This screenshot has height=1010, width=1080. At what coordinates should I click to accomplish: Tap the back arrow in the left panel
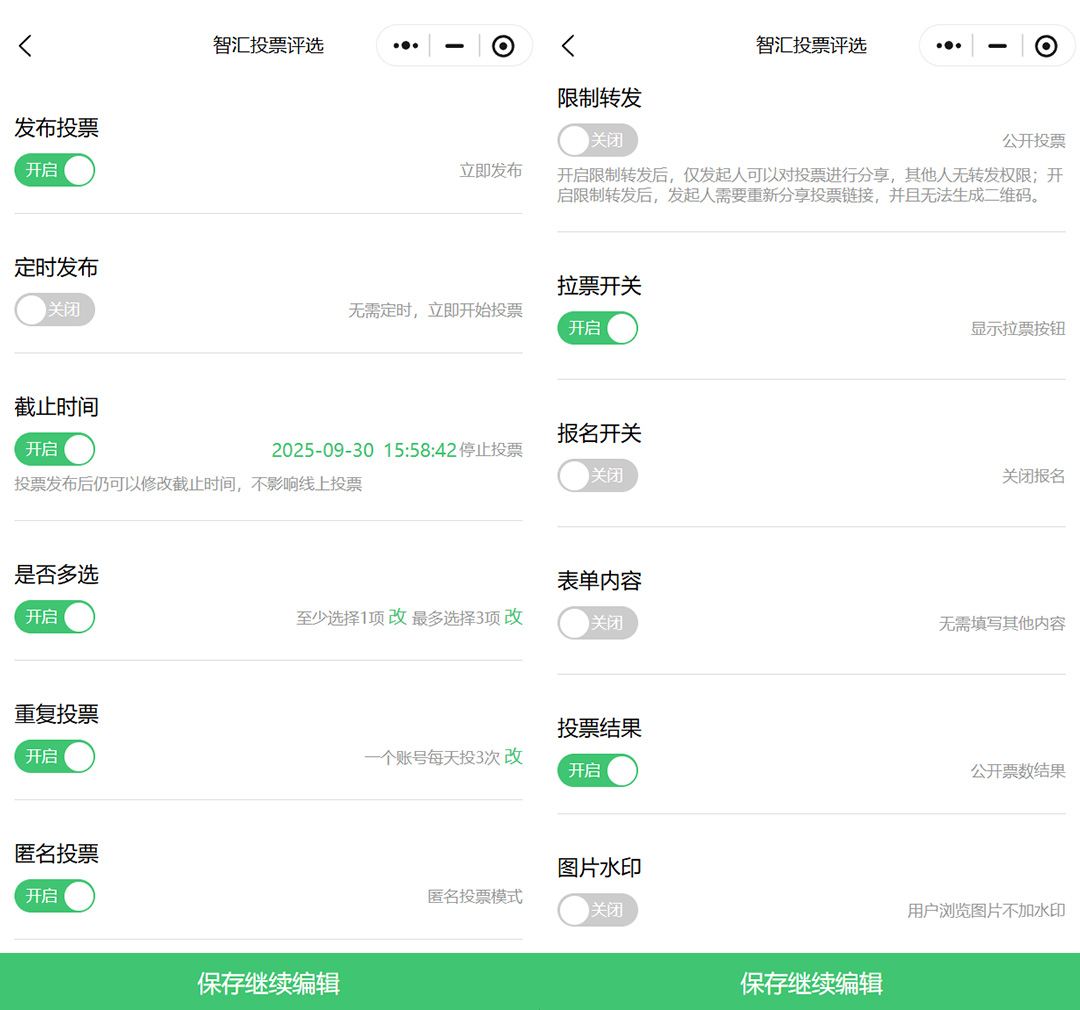click(26, 46)
